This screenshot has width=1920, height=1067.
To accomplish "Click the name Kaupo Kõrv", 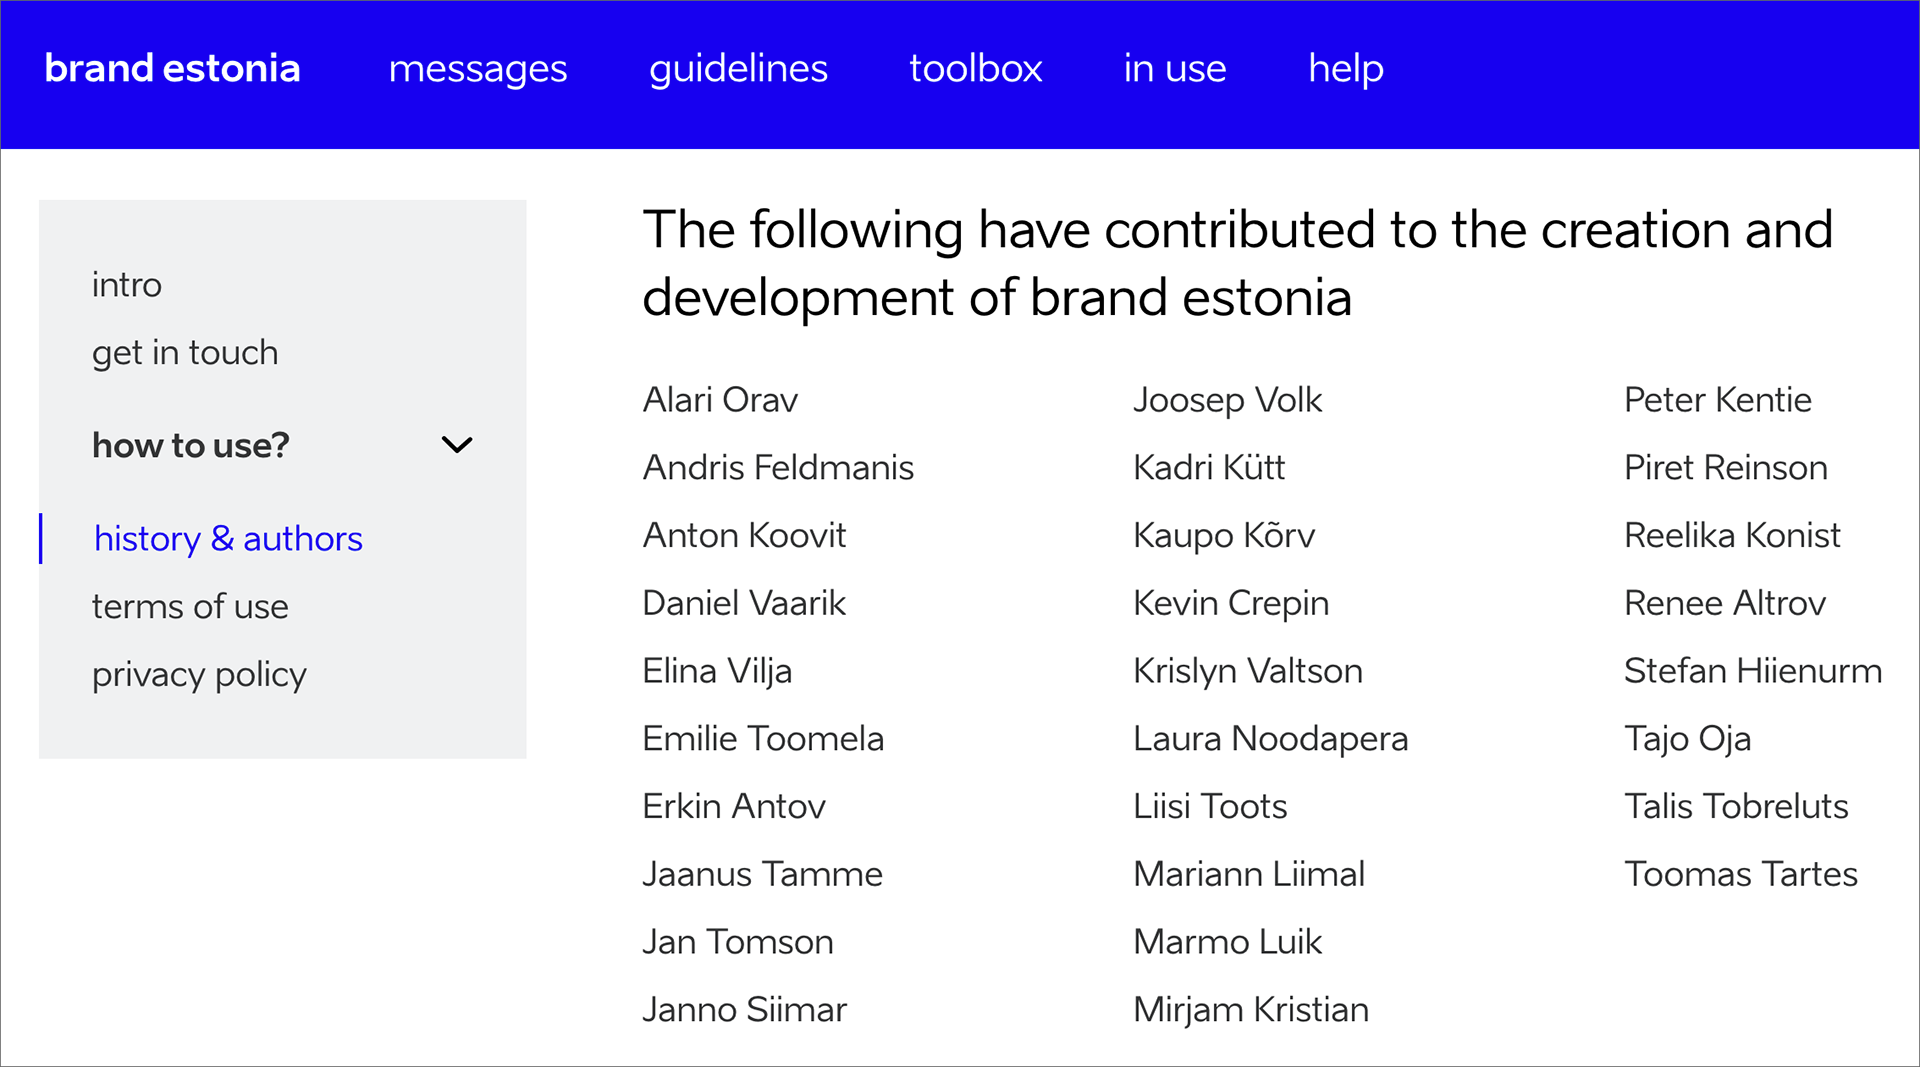I will pos(1224,536).
